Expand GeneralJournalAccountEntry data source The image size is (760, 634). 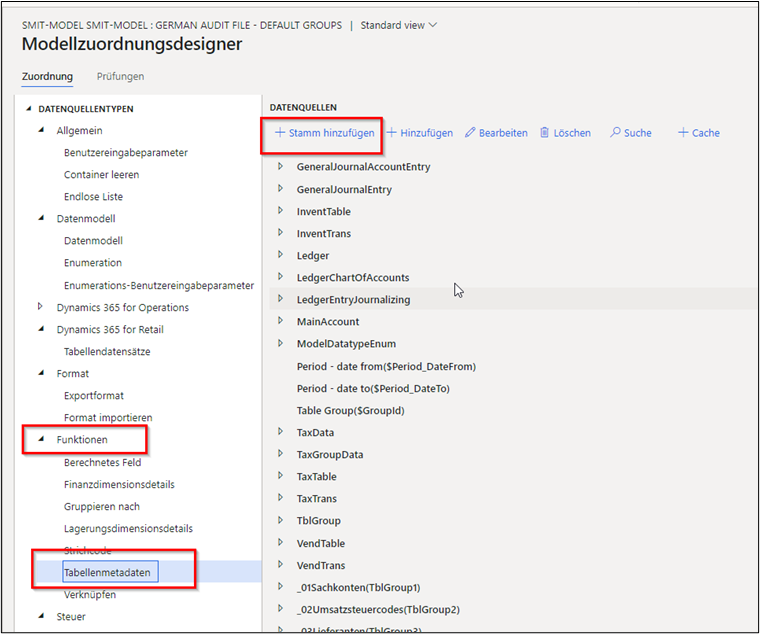coord(280,166)
